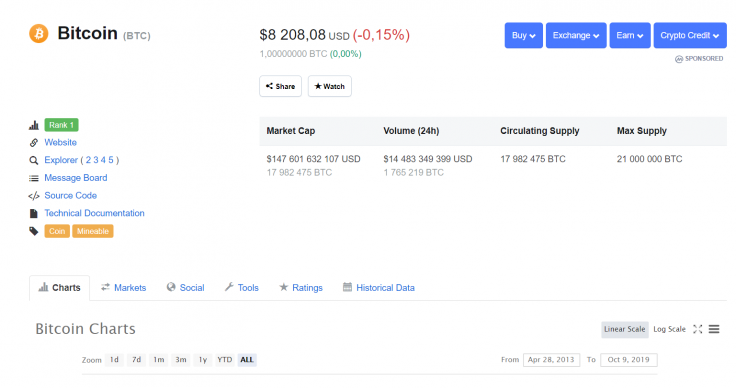Viewport: 736px width, 388px height.
Task: Click the orange Bitcoin logo icon
Action: [38, 34]
